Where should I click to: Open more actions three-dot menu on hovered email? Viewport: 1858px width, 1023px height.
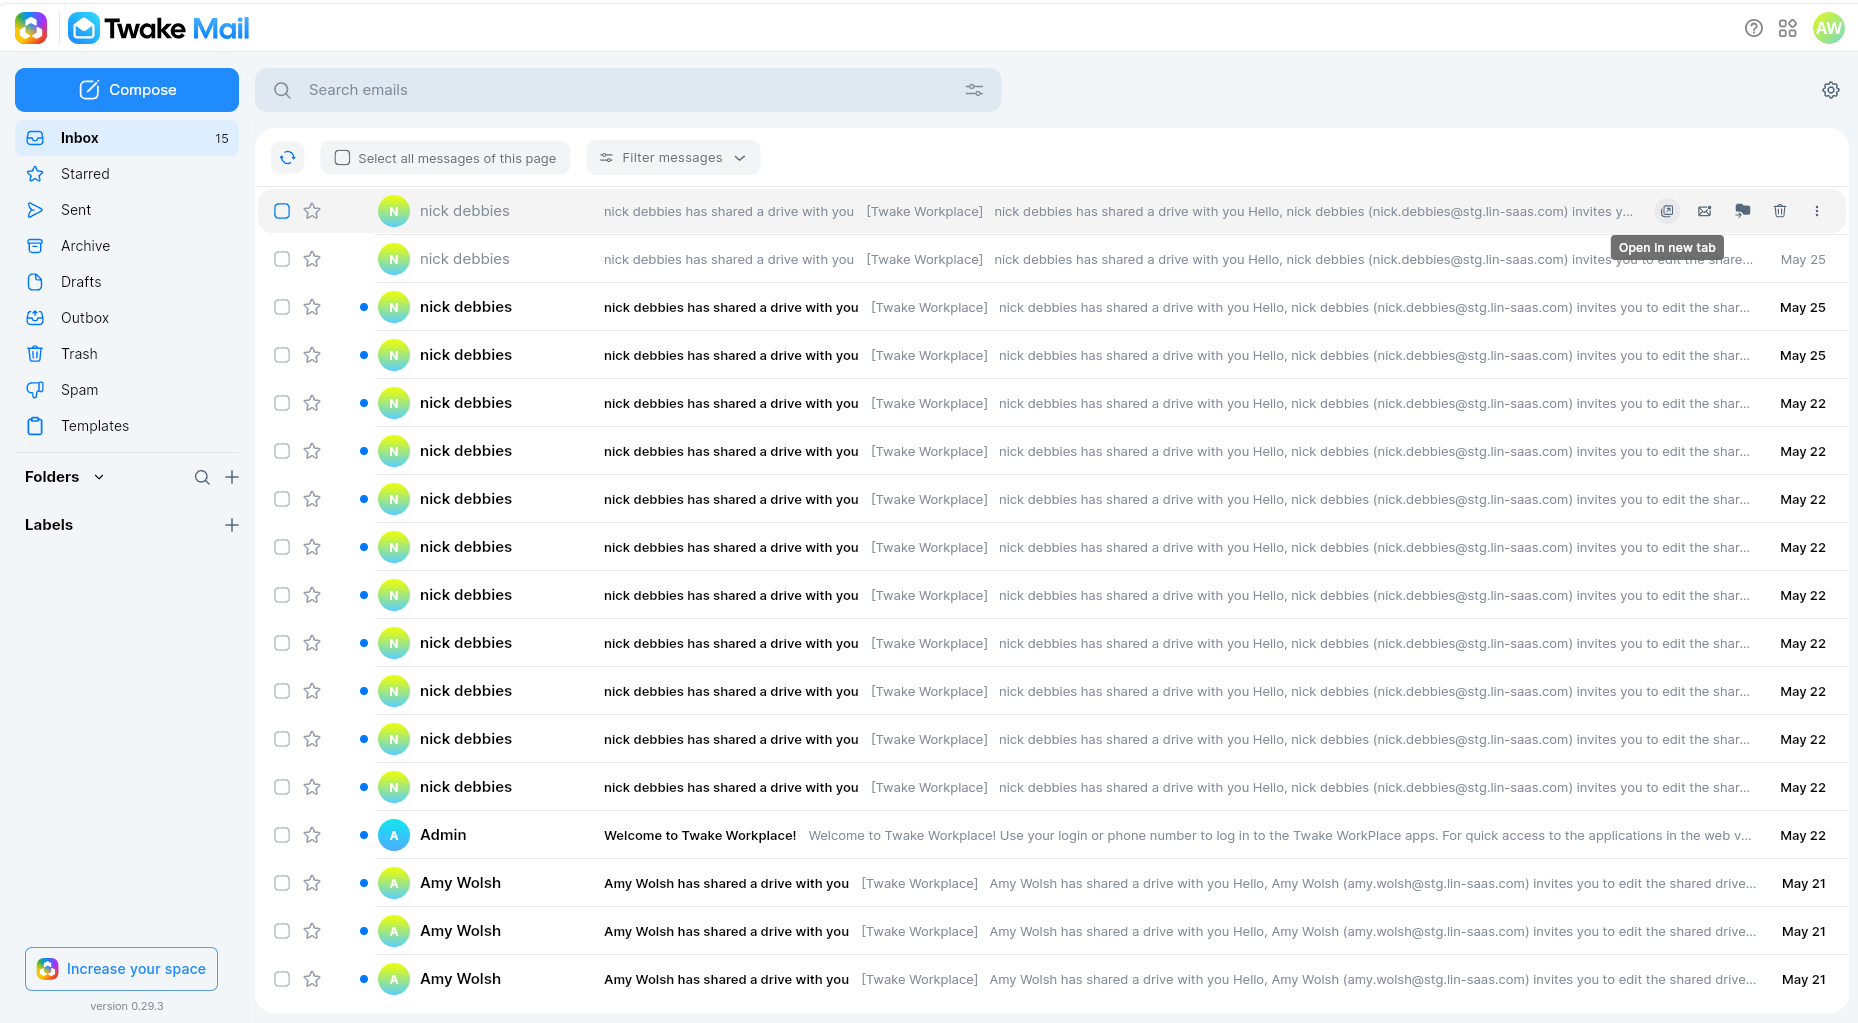point(1817,211)
